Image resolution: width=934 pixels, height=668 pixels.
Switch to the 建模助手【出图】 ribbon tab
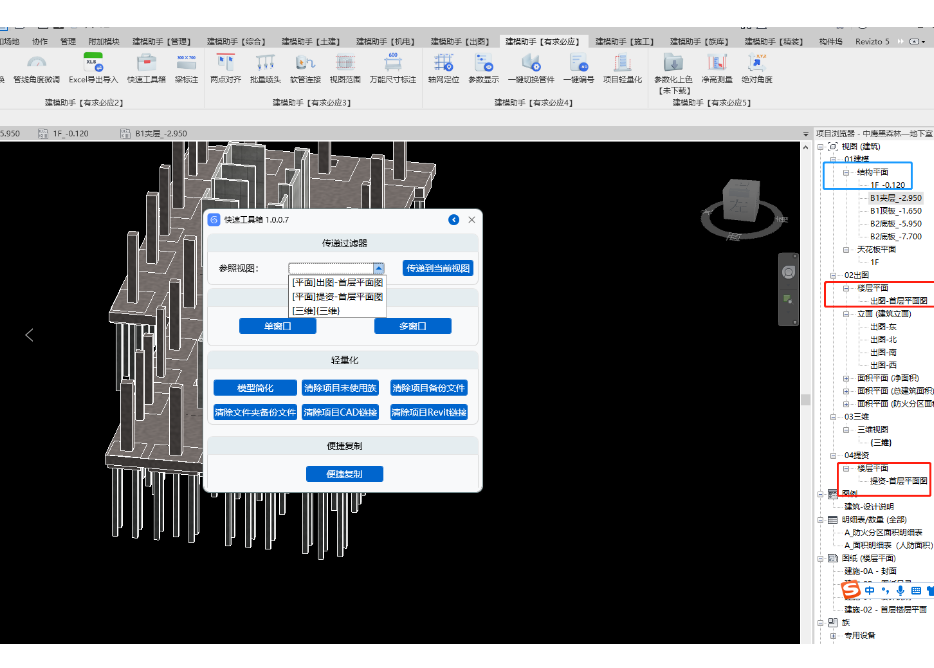pos(460,42)
